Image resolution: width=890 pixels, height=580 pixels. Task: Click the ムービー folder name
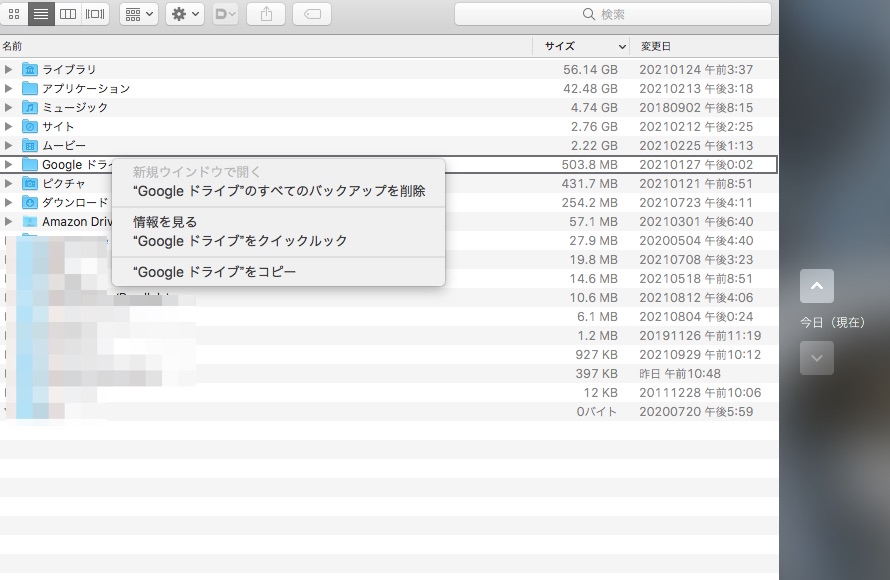click(64, 145)
